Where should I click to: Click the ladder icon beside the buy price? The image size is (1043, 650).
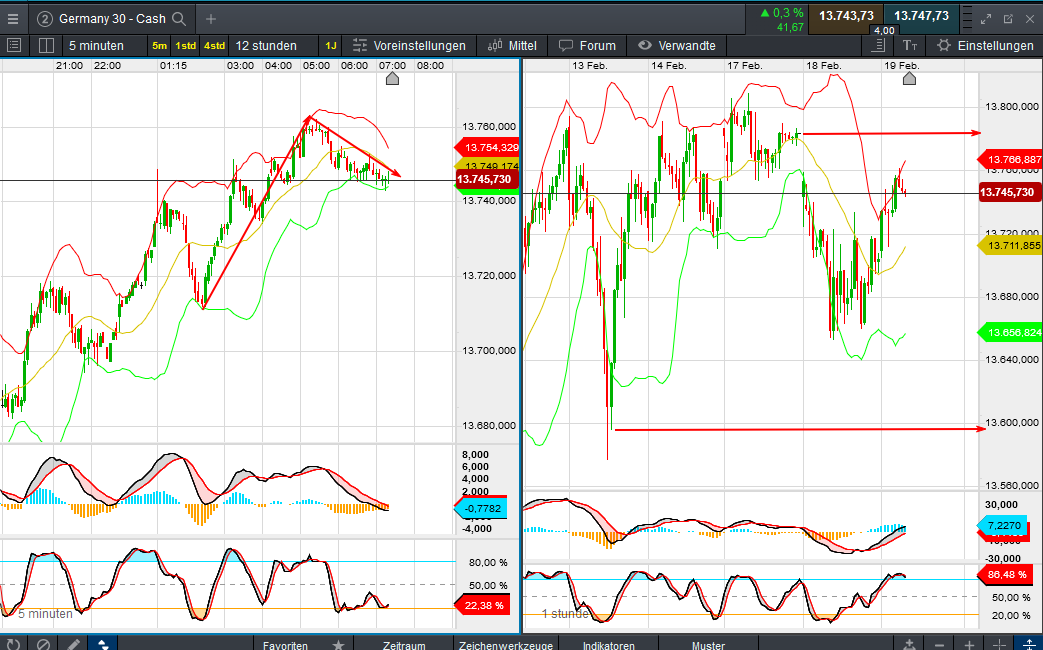click(x=967, y=19)
